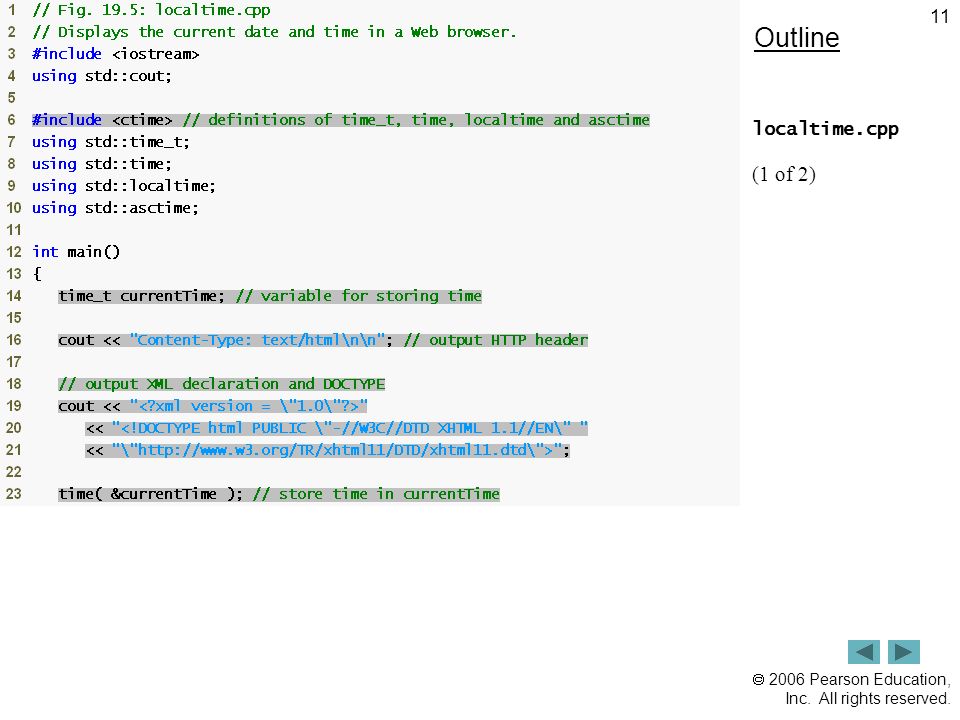960x720 pixels.
Task: Click 'time_t currentTime;' declaration
Action: pyautogui.click(x=141, y=296)
